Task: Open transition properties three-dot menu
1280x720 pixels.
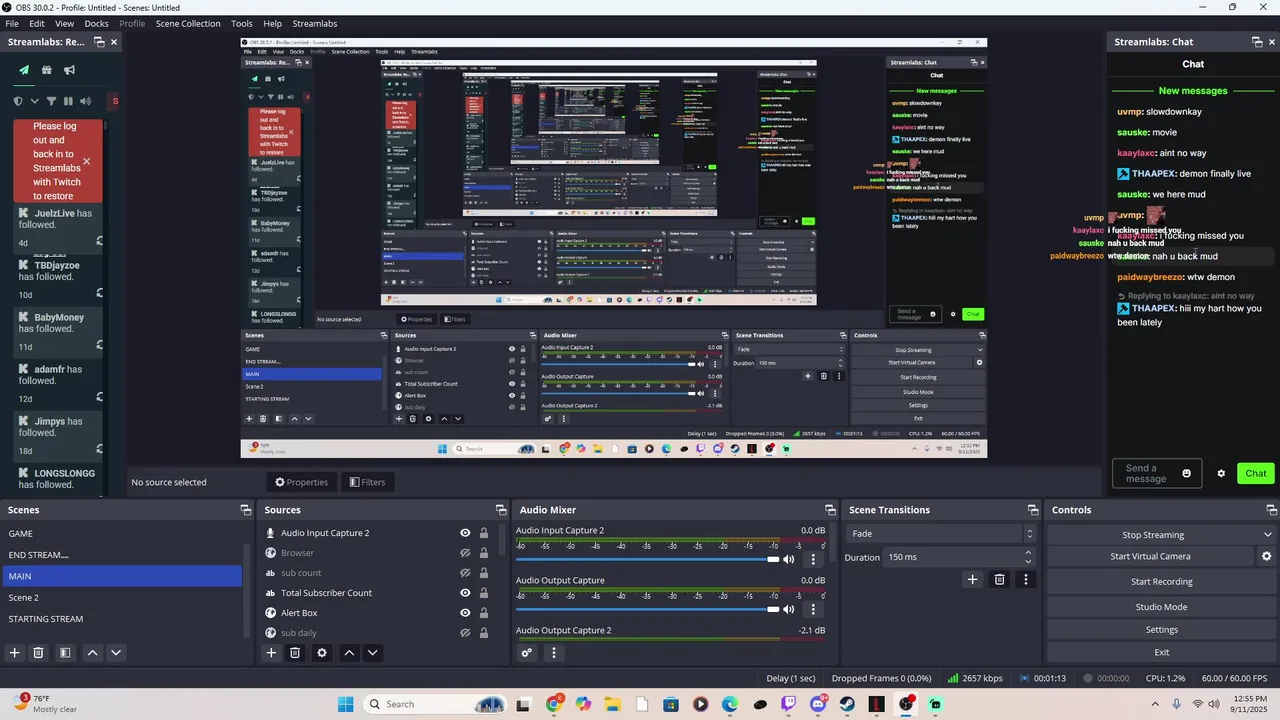Action: tap(1025, 579)
